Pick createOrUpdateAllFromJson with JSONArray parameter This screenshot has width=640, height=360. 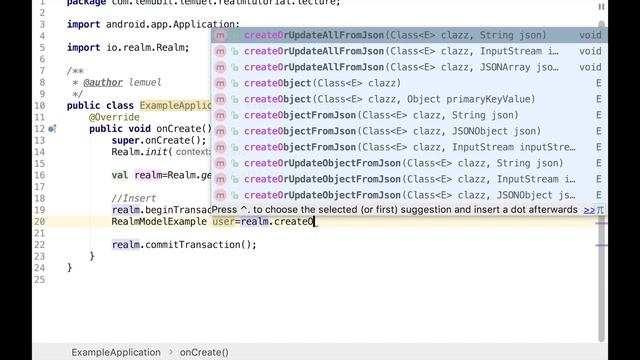pyautogui.click(x=409, y=67)
